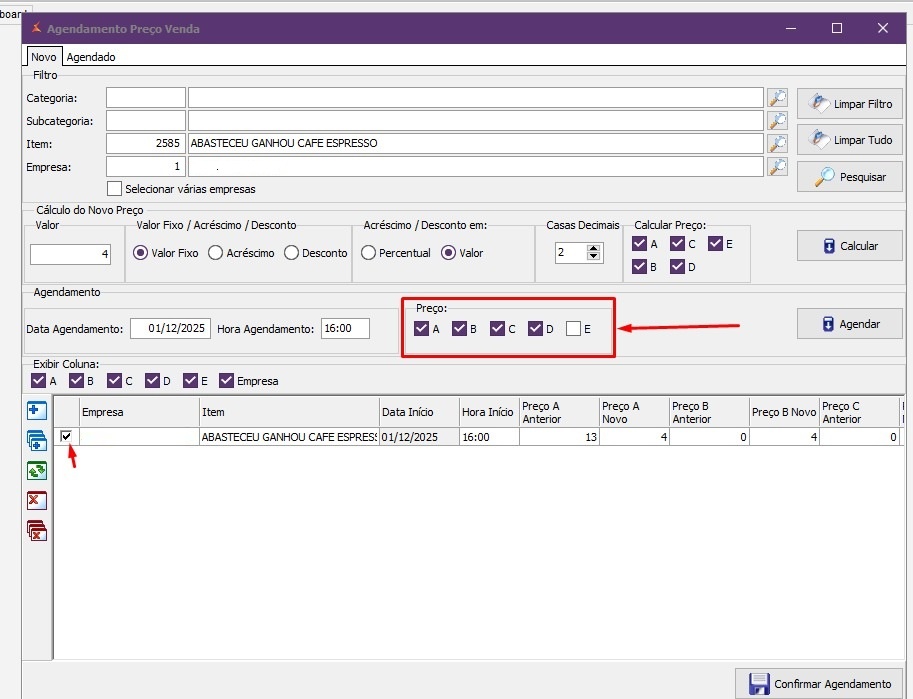This screenshot has height=699, width=913.
Task: Toggle Exibir Coluna C checkbox
Action: coord(115,380)
